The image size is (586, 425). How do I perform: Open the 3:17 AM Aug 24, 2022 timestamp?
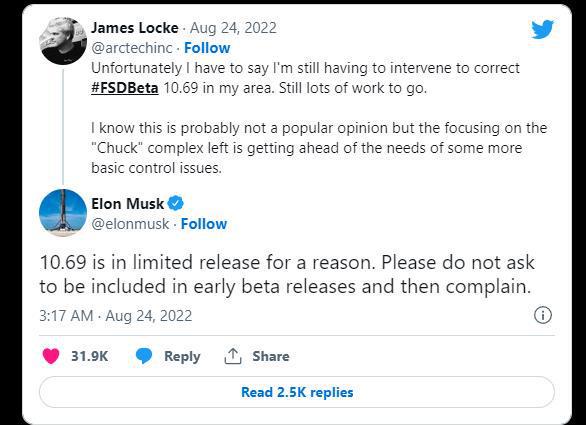tap(115, 315)
